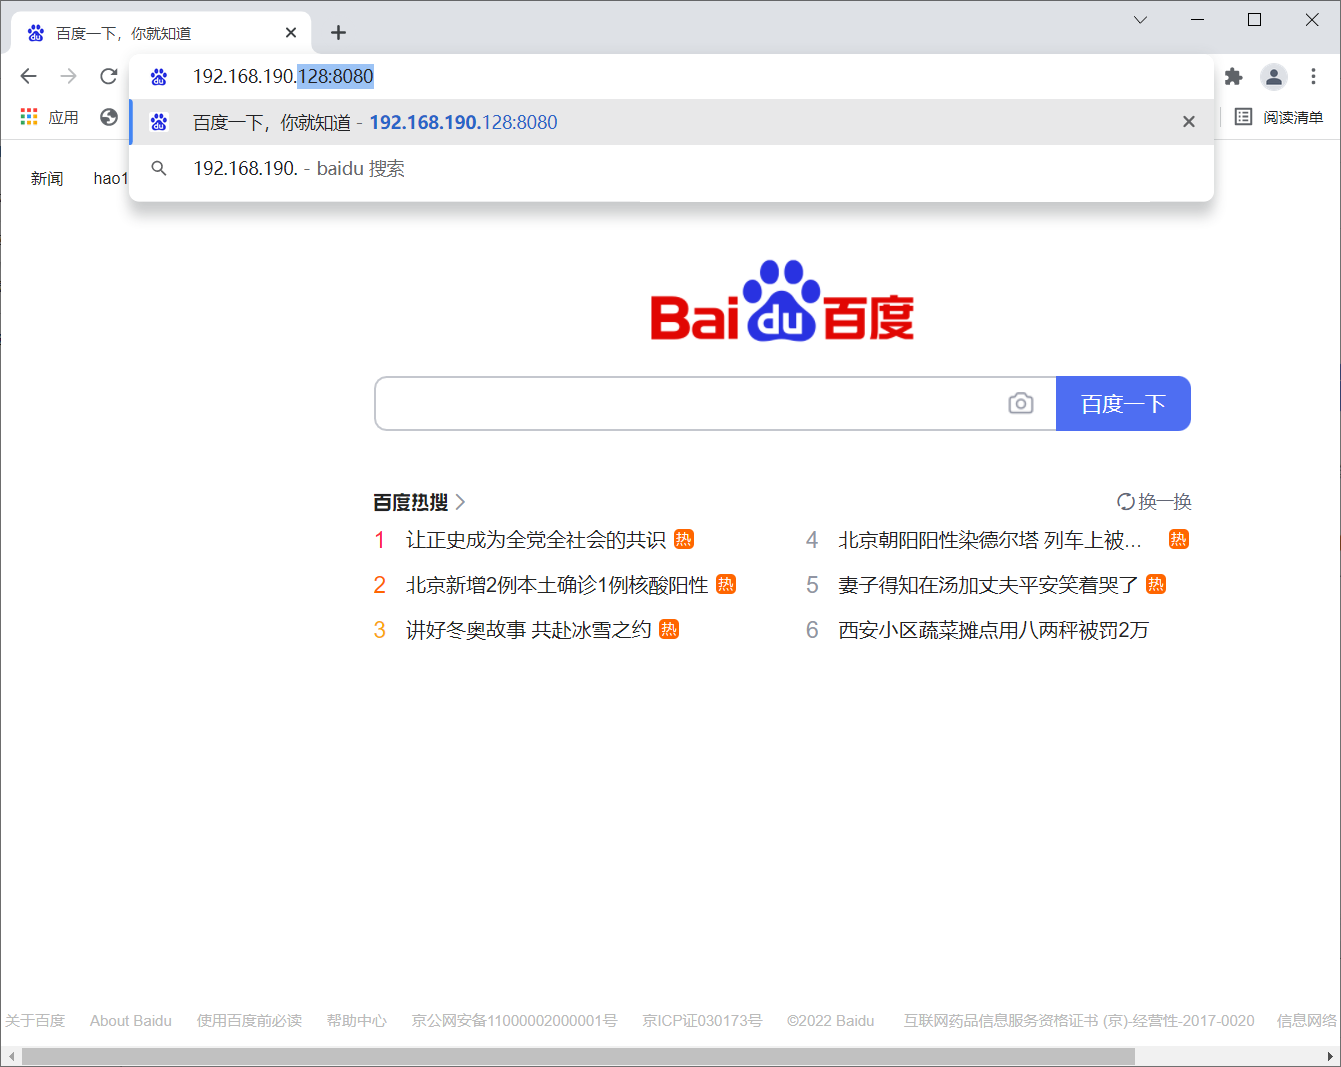Open the 京公网安备11000002000001号 link
Image resolution: width=1341 pixels, height=1067 pixels.
[x=514, y=1020]
